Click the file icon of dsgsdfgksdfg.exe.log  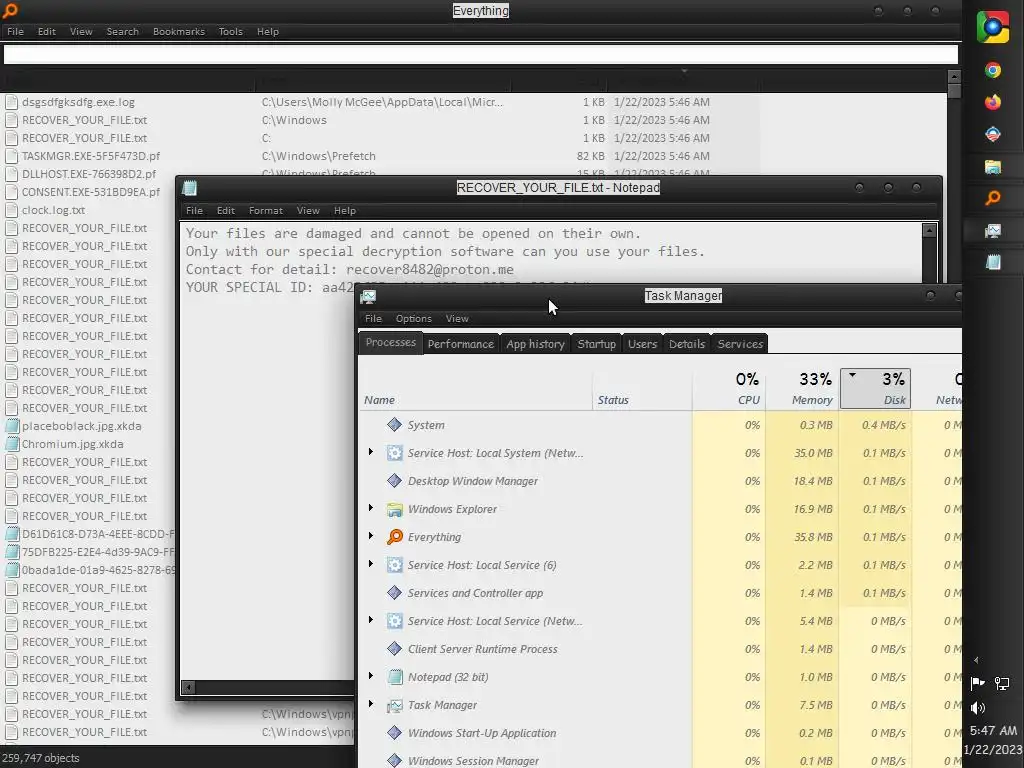[11, 102]
